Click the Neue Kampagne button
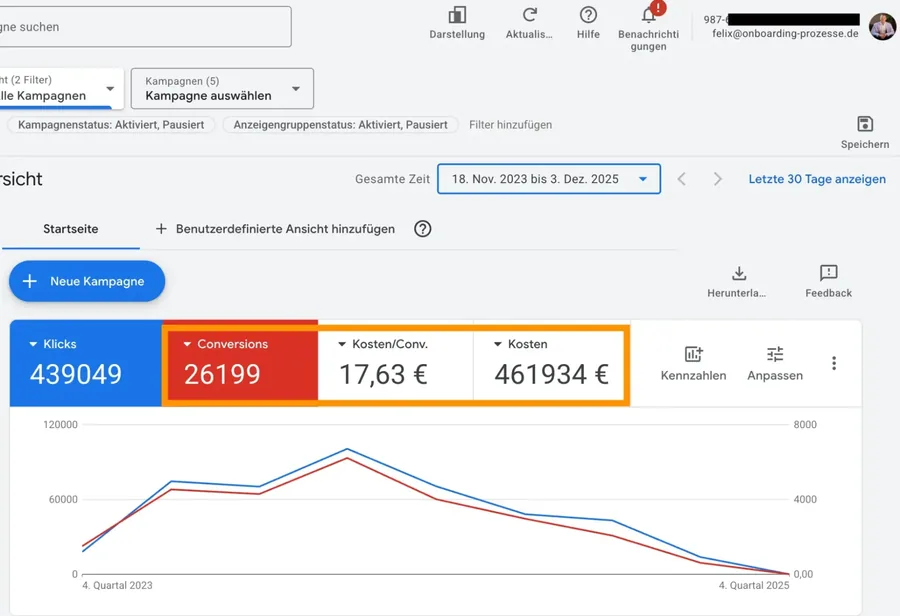Viewport: 900px width, 616px height. tap(87, 281)
